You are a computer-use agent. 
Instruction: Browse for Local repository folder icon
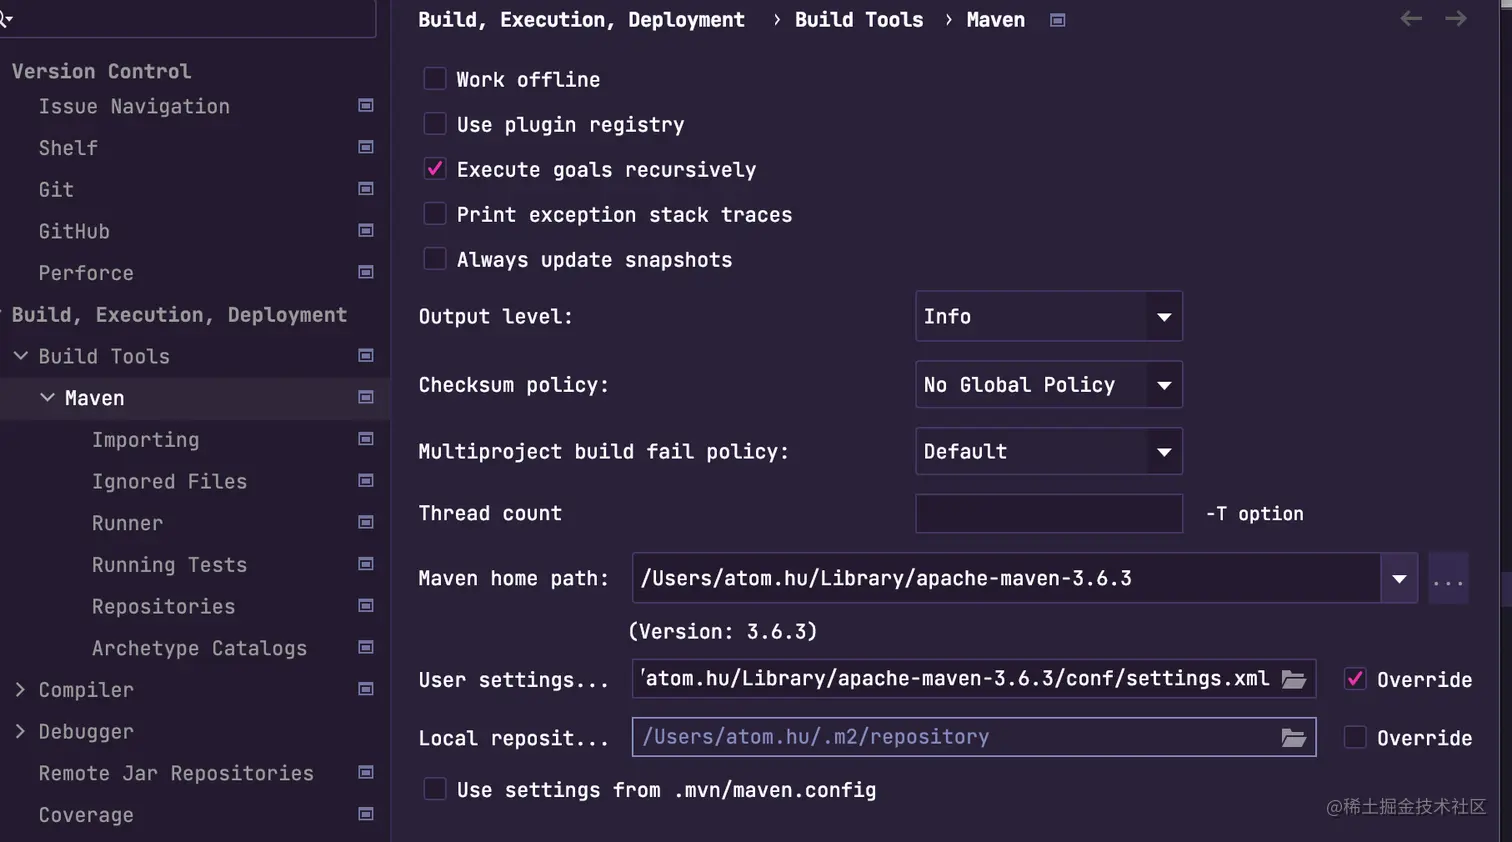click(1294, 738)
